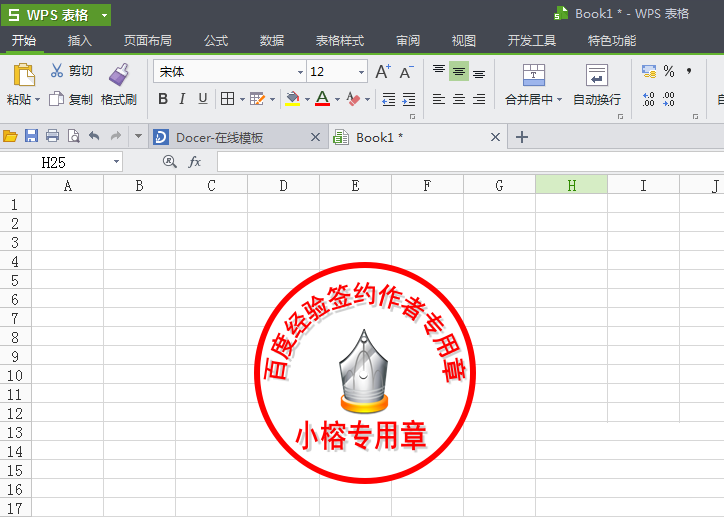Expand the font color dropdown arrow
The width and height of the screenshot is (724, 517).
337,99
